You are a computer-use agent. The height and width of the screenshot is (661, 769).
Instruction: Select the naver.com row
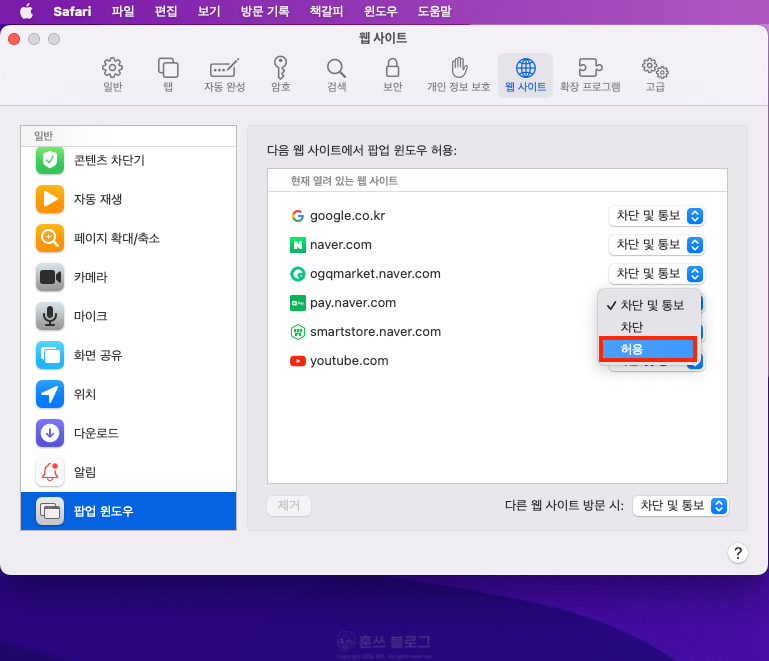(497, 245)
